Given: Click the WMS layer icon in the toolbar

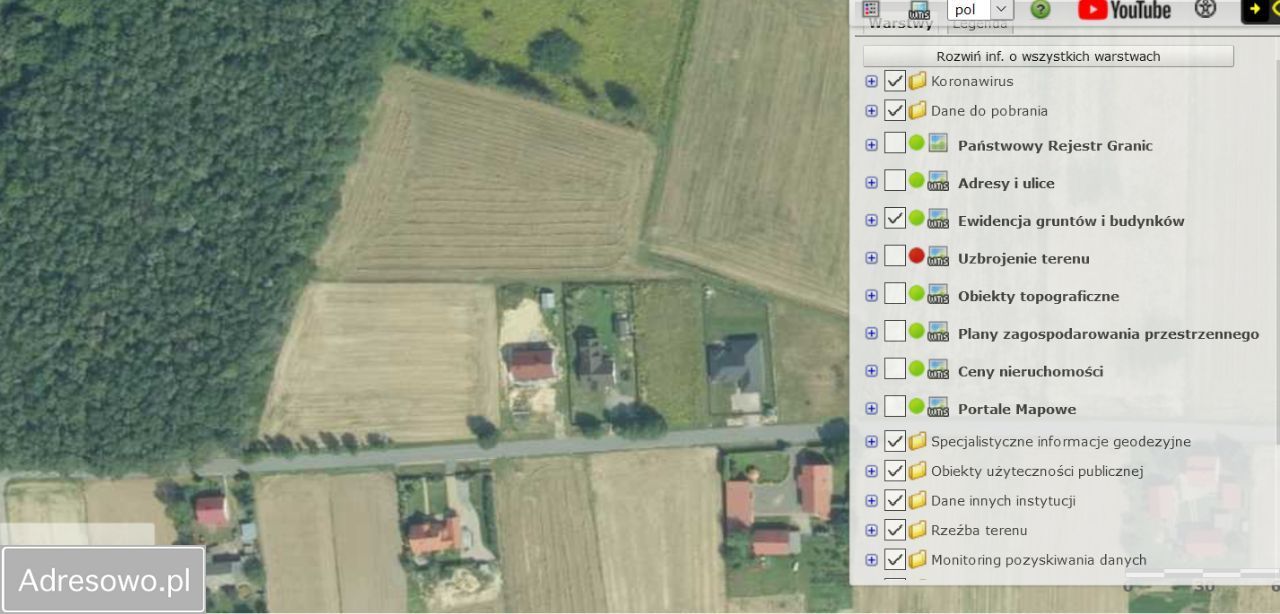Looking at the screenshot, I should (x=919, y=10).
